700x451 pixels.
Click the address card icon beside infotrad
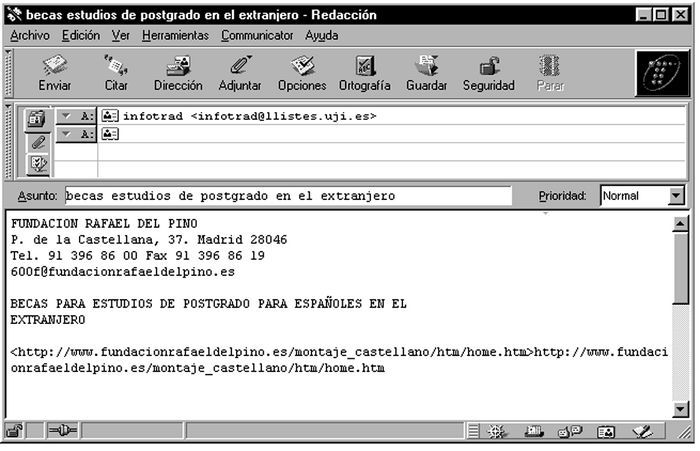click(110, 116)
